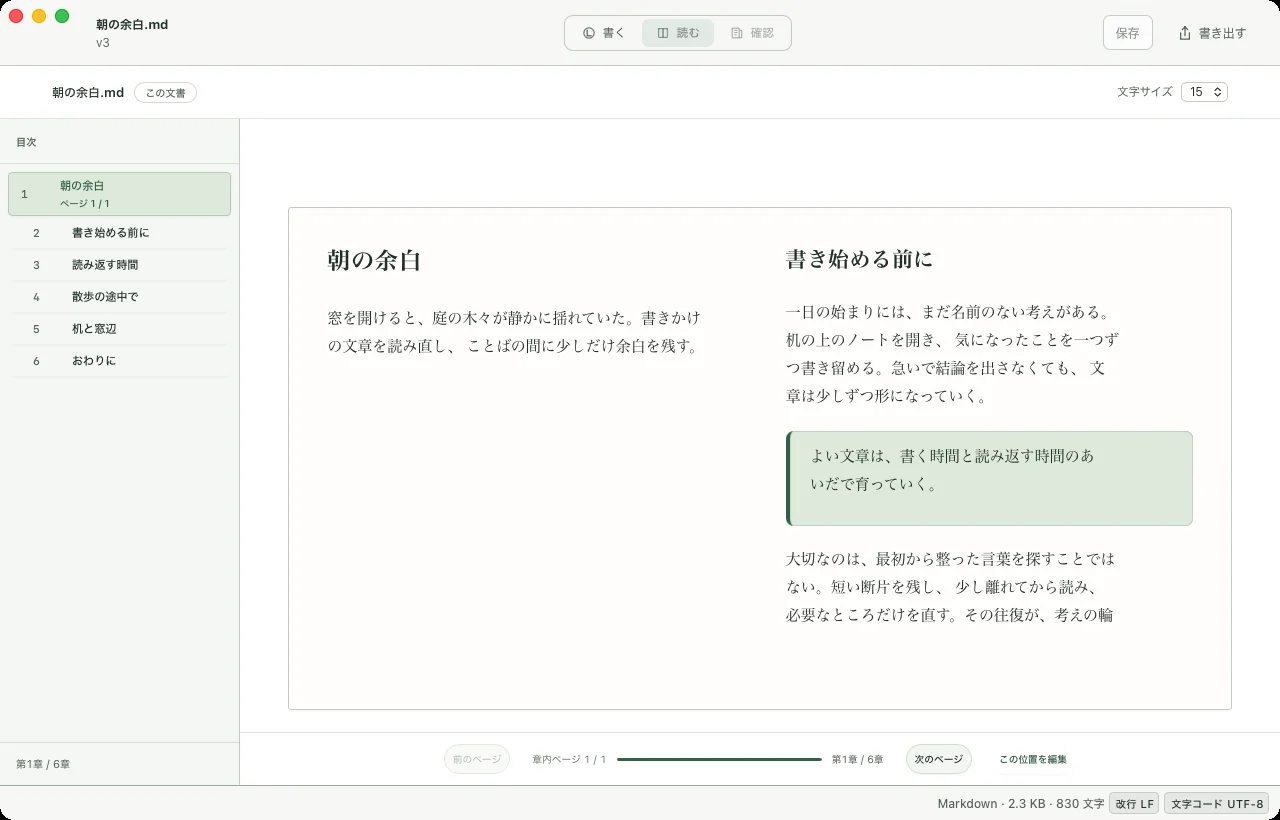Click ページ 1 / 1 under 朝の余白 in the outline
Screen dimensions: 1280x820
[x=85, y=204]
